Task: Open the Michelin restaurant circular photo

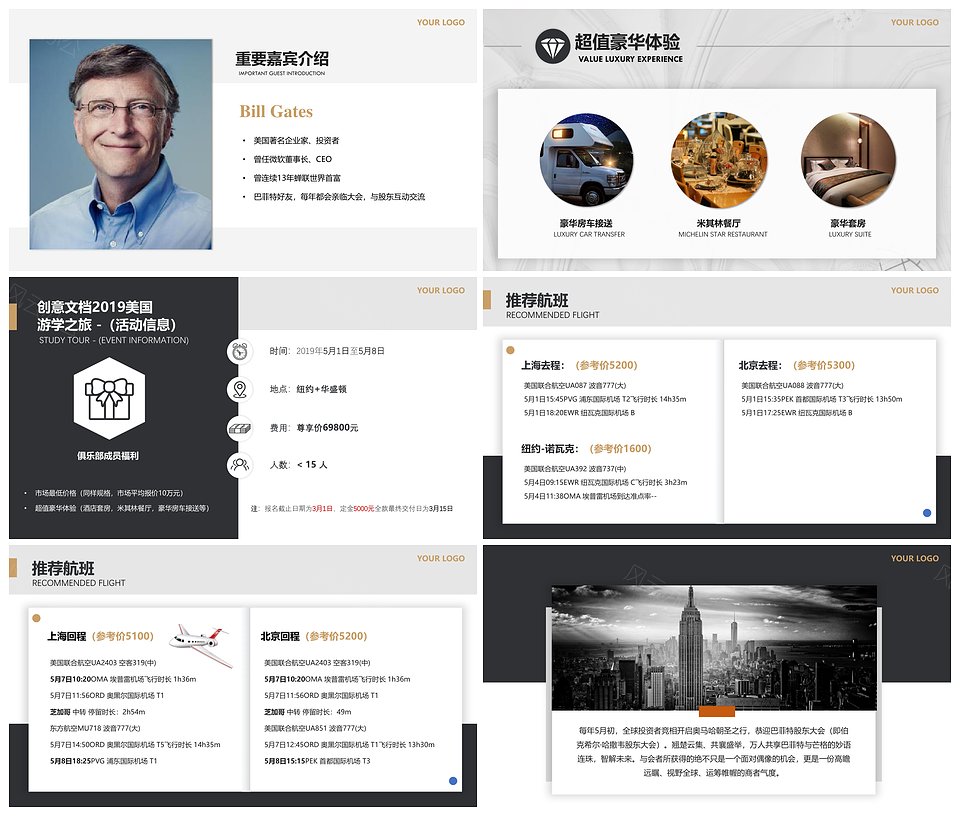Action: pyautogui.click(x=718, y=159)
